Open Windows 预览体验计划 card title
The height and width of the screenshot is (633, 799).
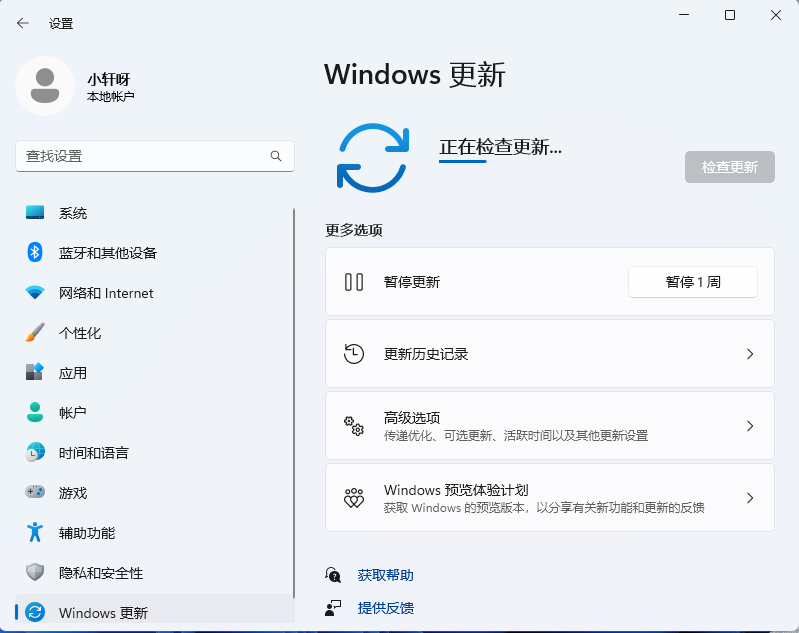[x=456, y=490]
